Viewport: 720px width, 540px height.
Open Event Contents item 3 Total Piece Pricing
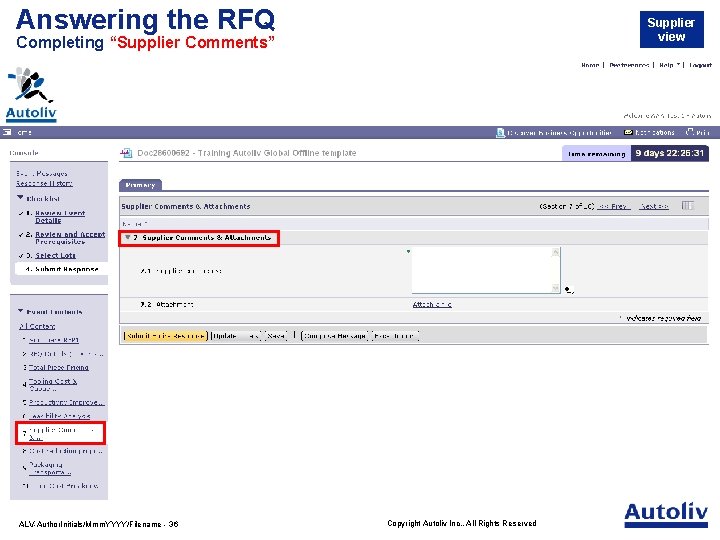pos(59,367)
